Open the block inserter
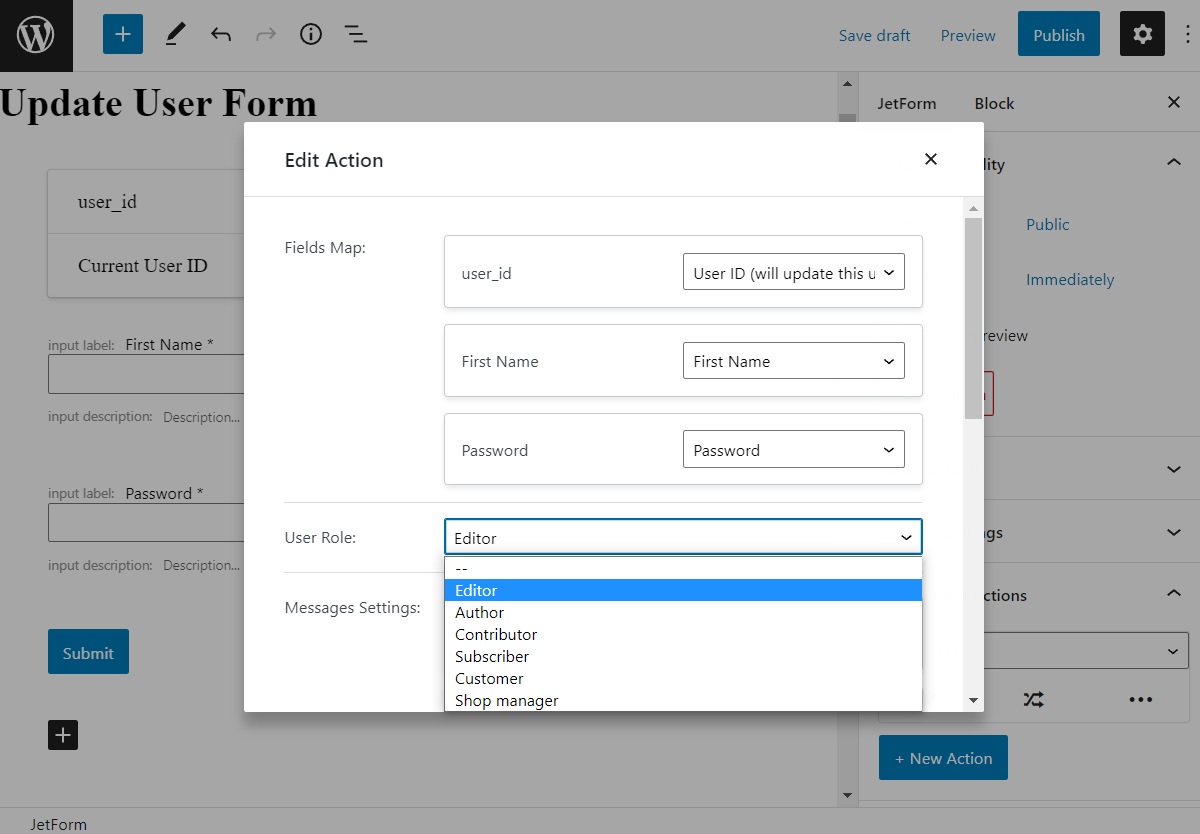 [122, 34]
